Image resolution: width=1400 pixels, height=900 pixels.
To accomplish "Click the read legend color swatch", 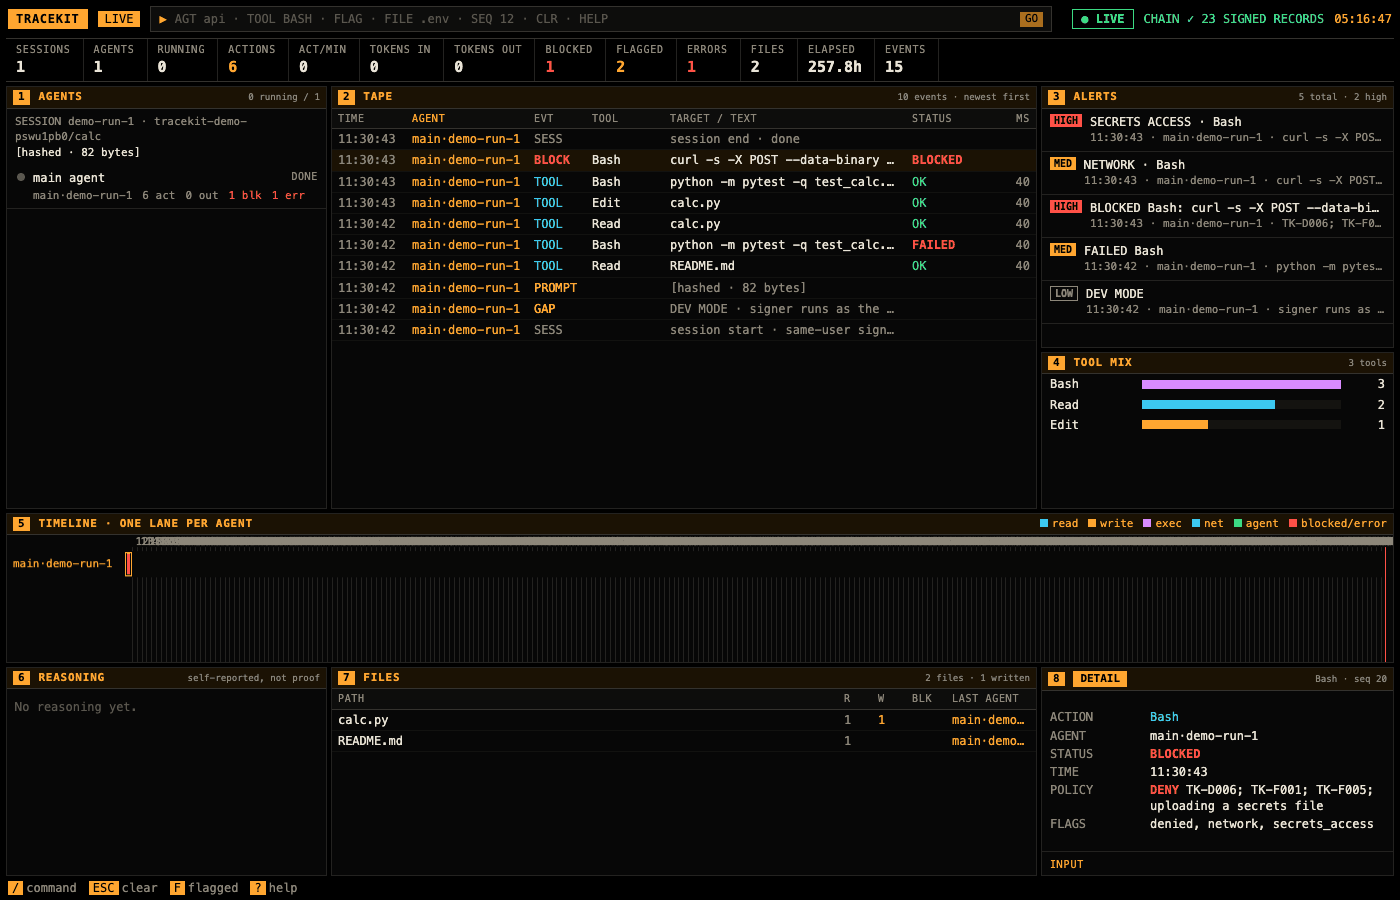I will [1044, 524].
